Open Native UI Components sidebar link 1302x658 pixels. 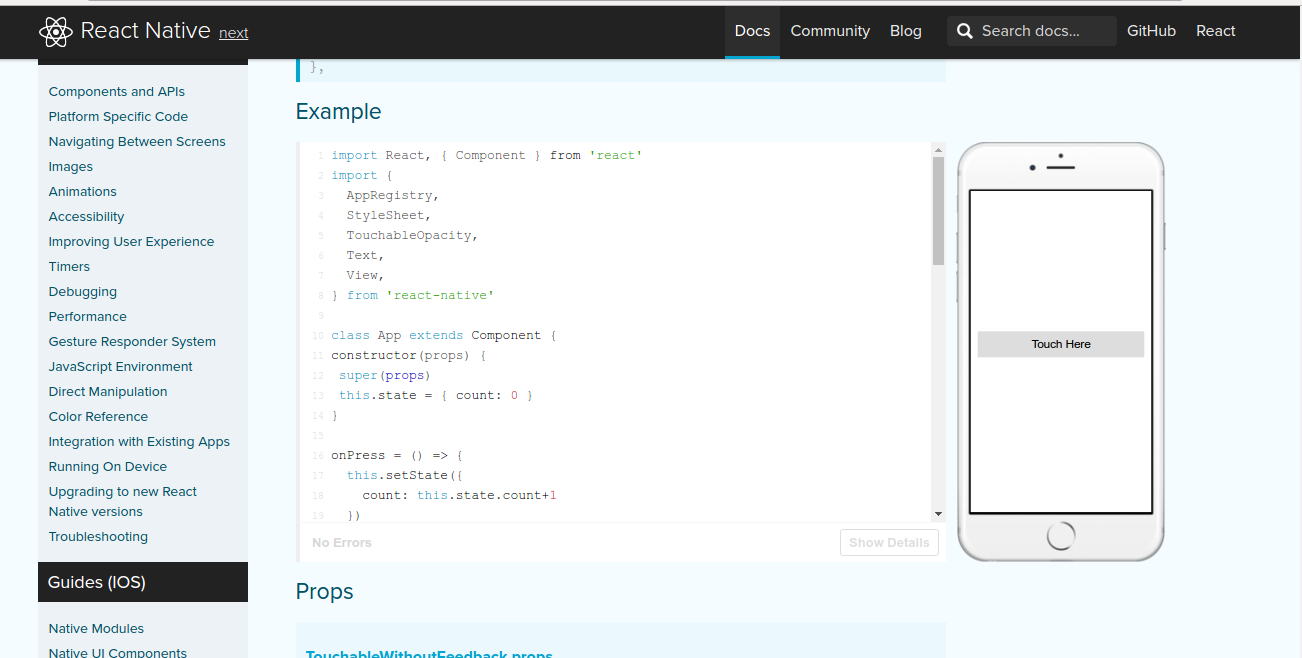[118, 653]
